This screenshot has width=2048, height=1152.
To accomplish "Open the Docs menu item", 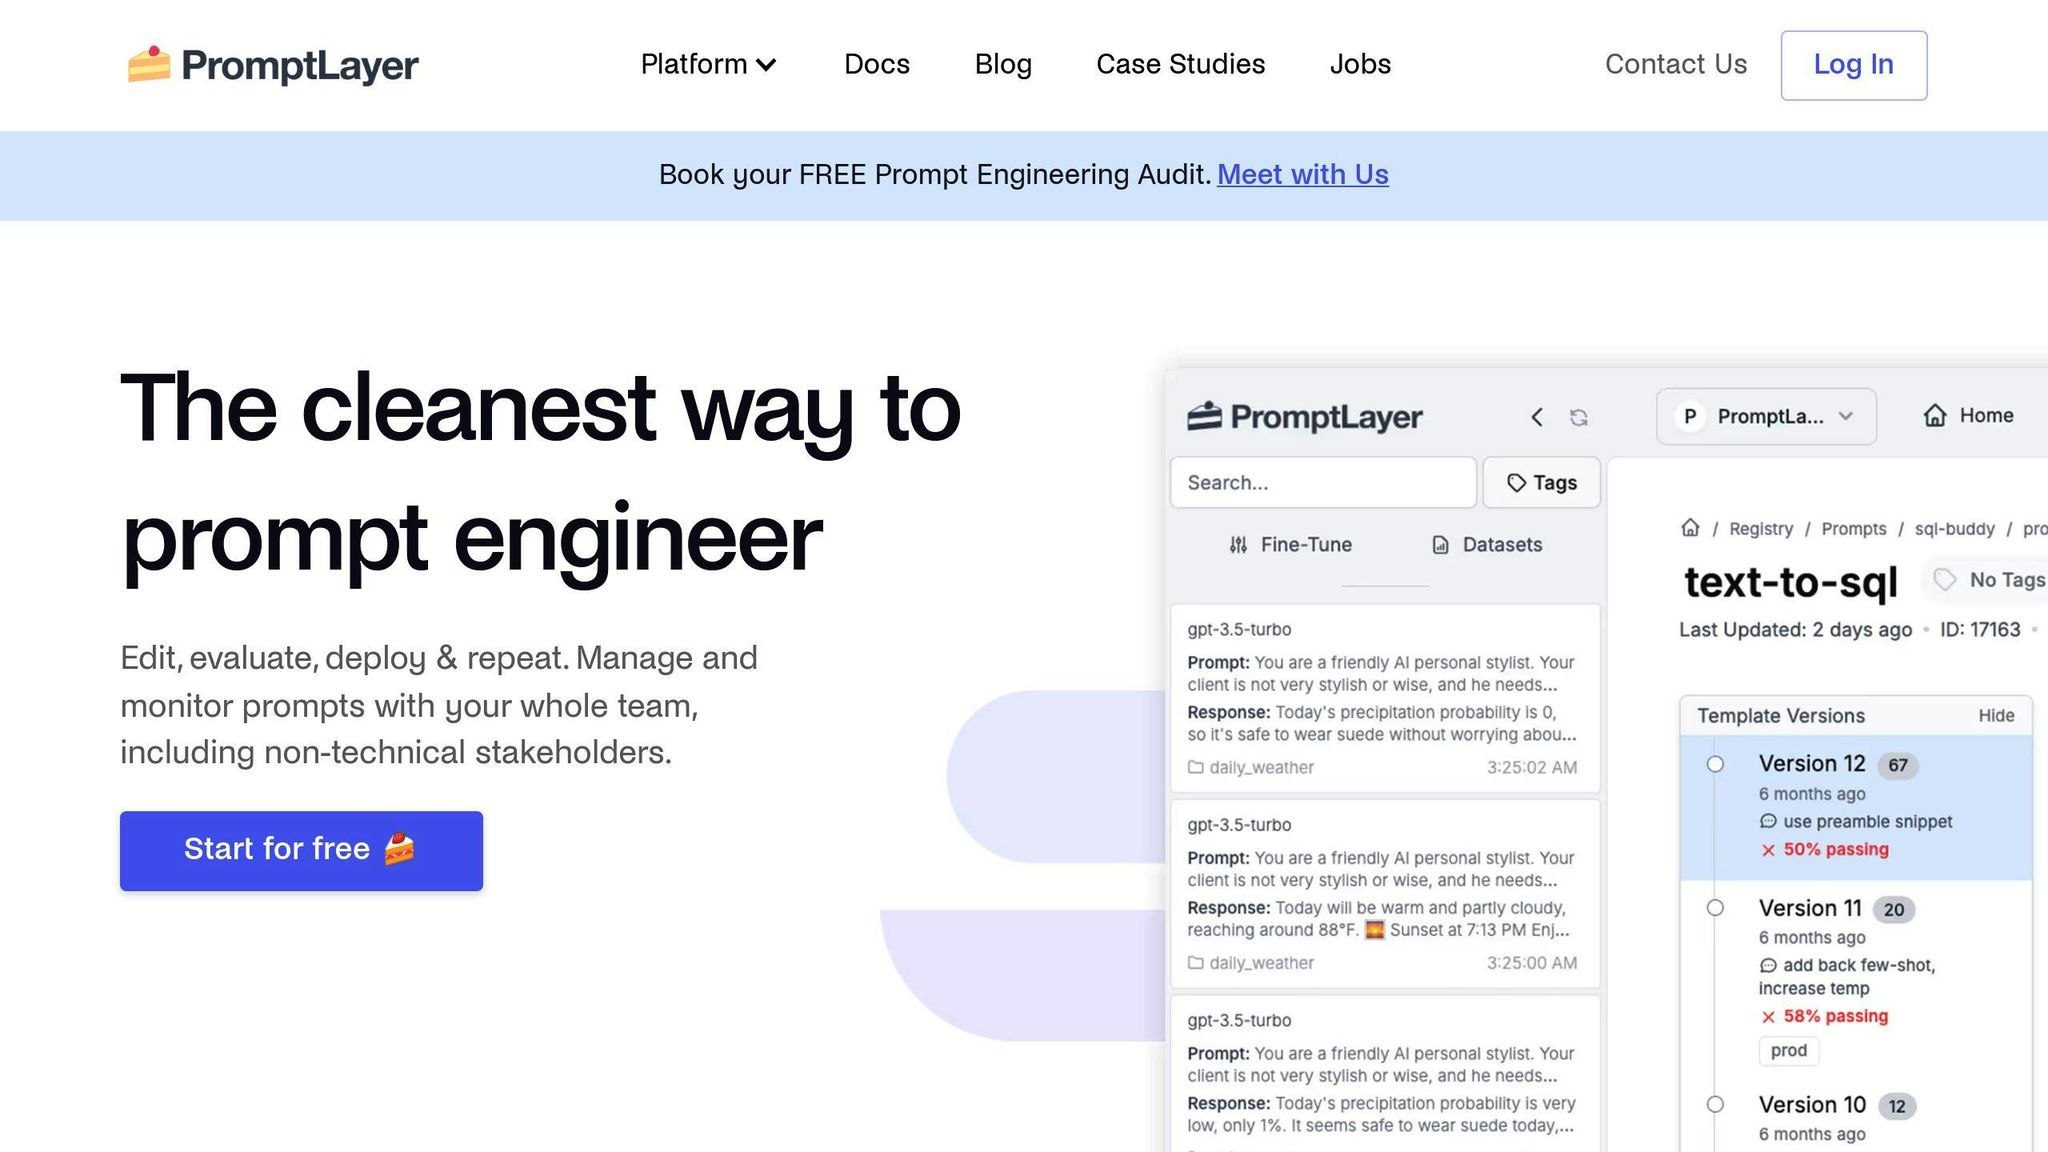I will (876, 65).
